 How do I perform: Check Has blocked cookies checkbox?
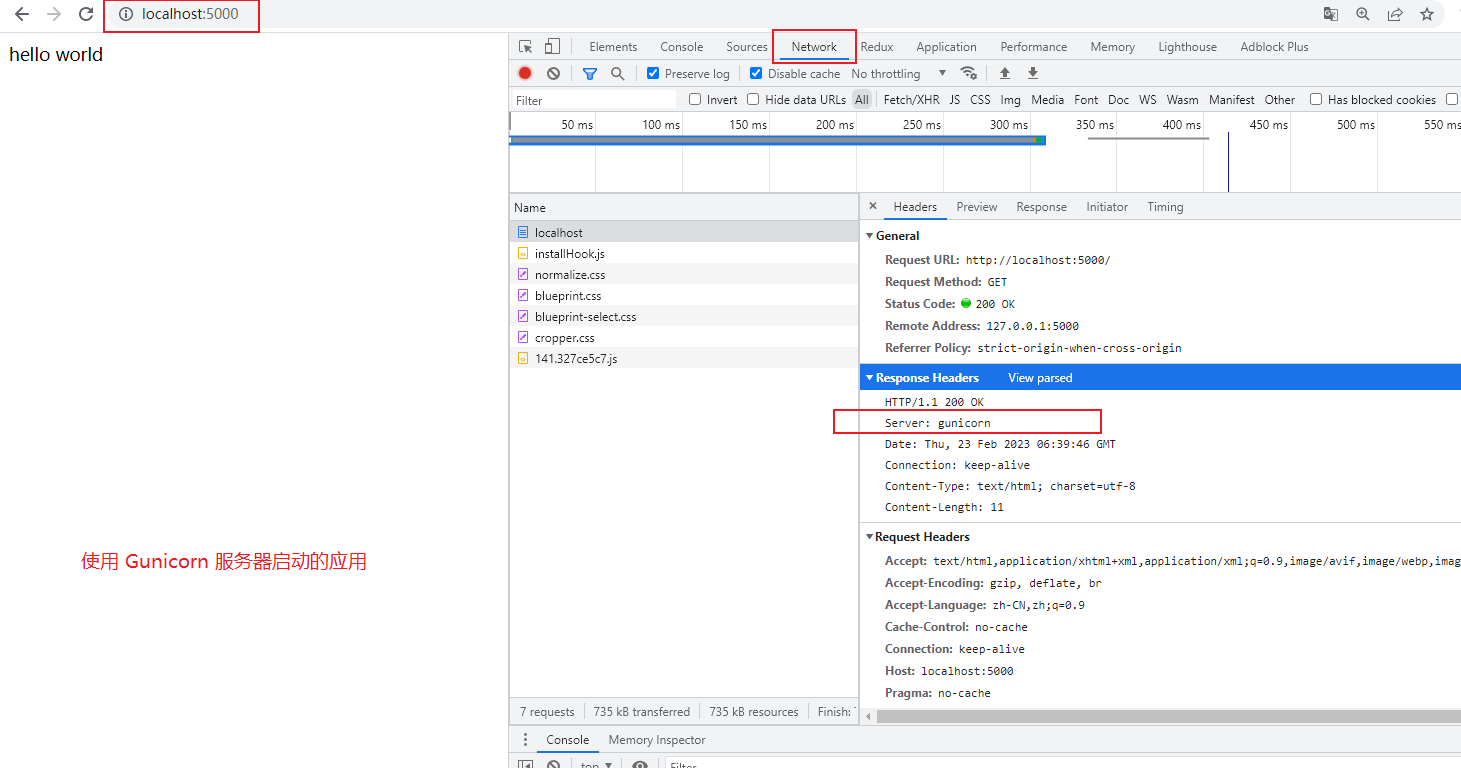(x=1316, y=99)
